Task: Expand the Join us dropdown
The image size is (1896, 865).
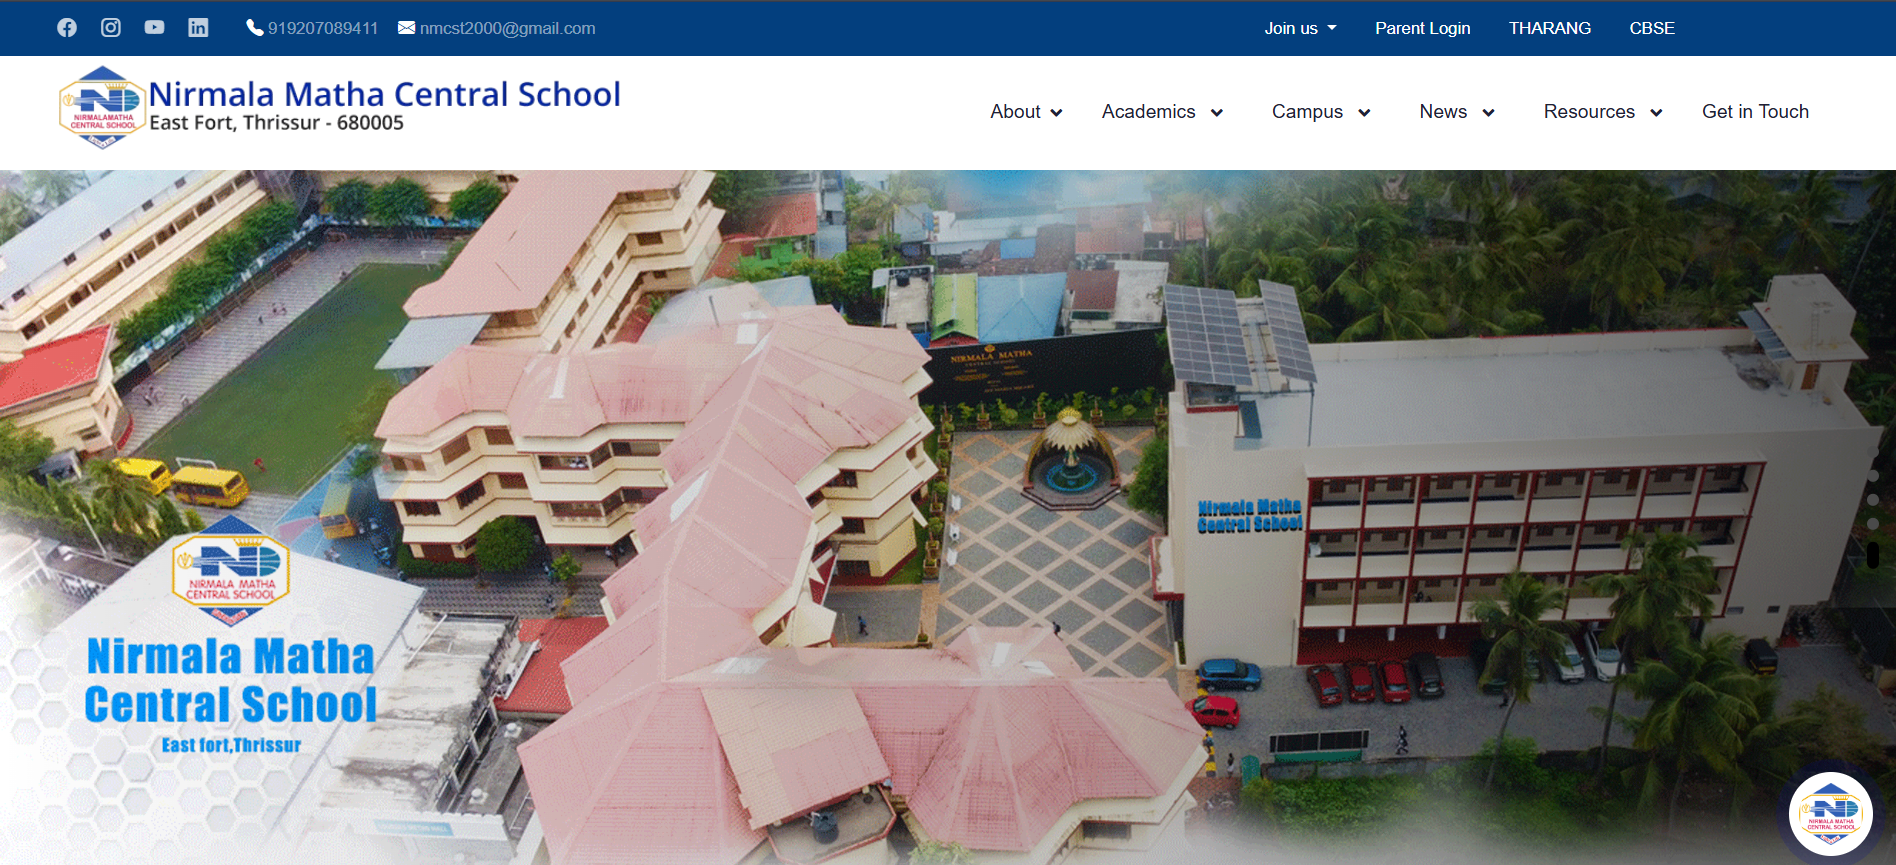Action: pos(1300,28)
